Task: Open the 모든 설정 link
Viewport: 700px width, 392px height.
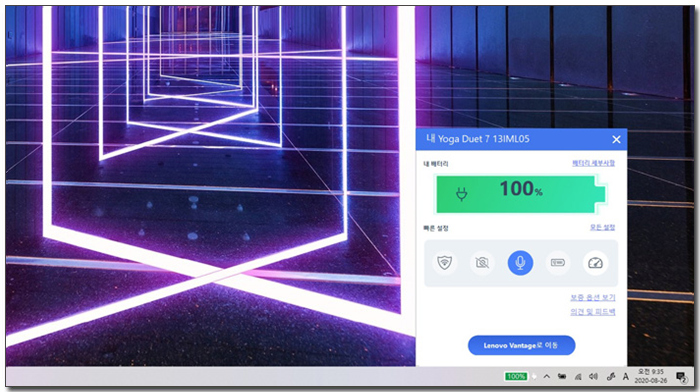Action: [602, 227]
